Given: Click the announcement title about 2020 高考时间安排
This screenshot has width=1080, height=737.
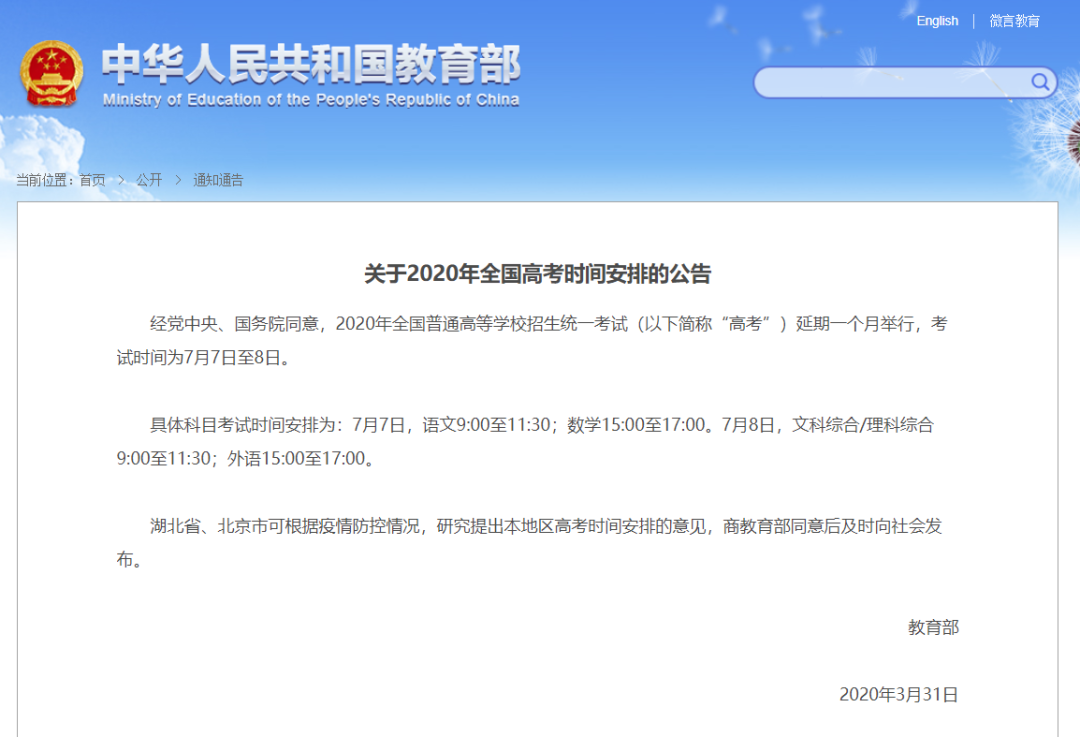Looking at the screenshot, I should point(540,270).
